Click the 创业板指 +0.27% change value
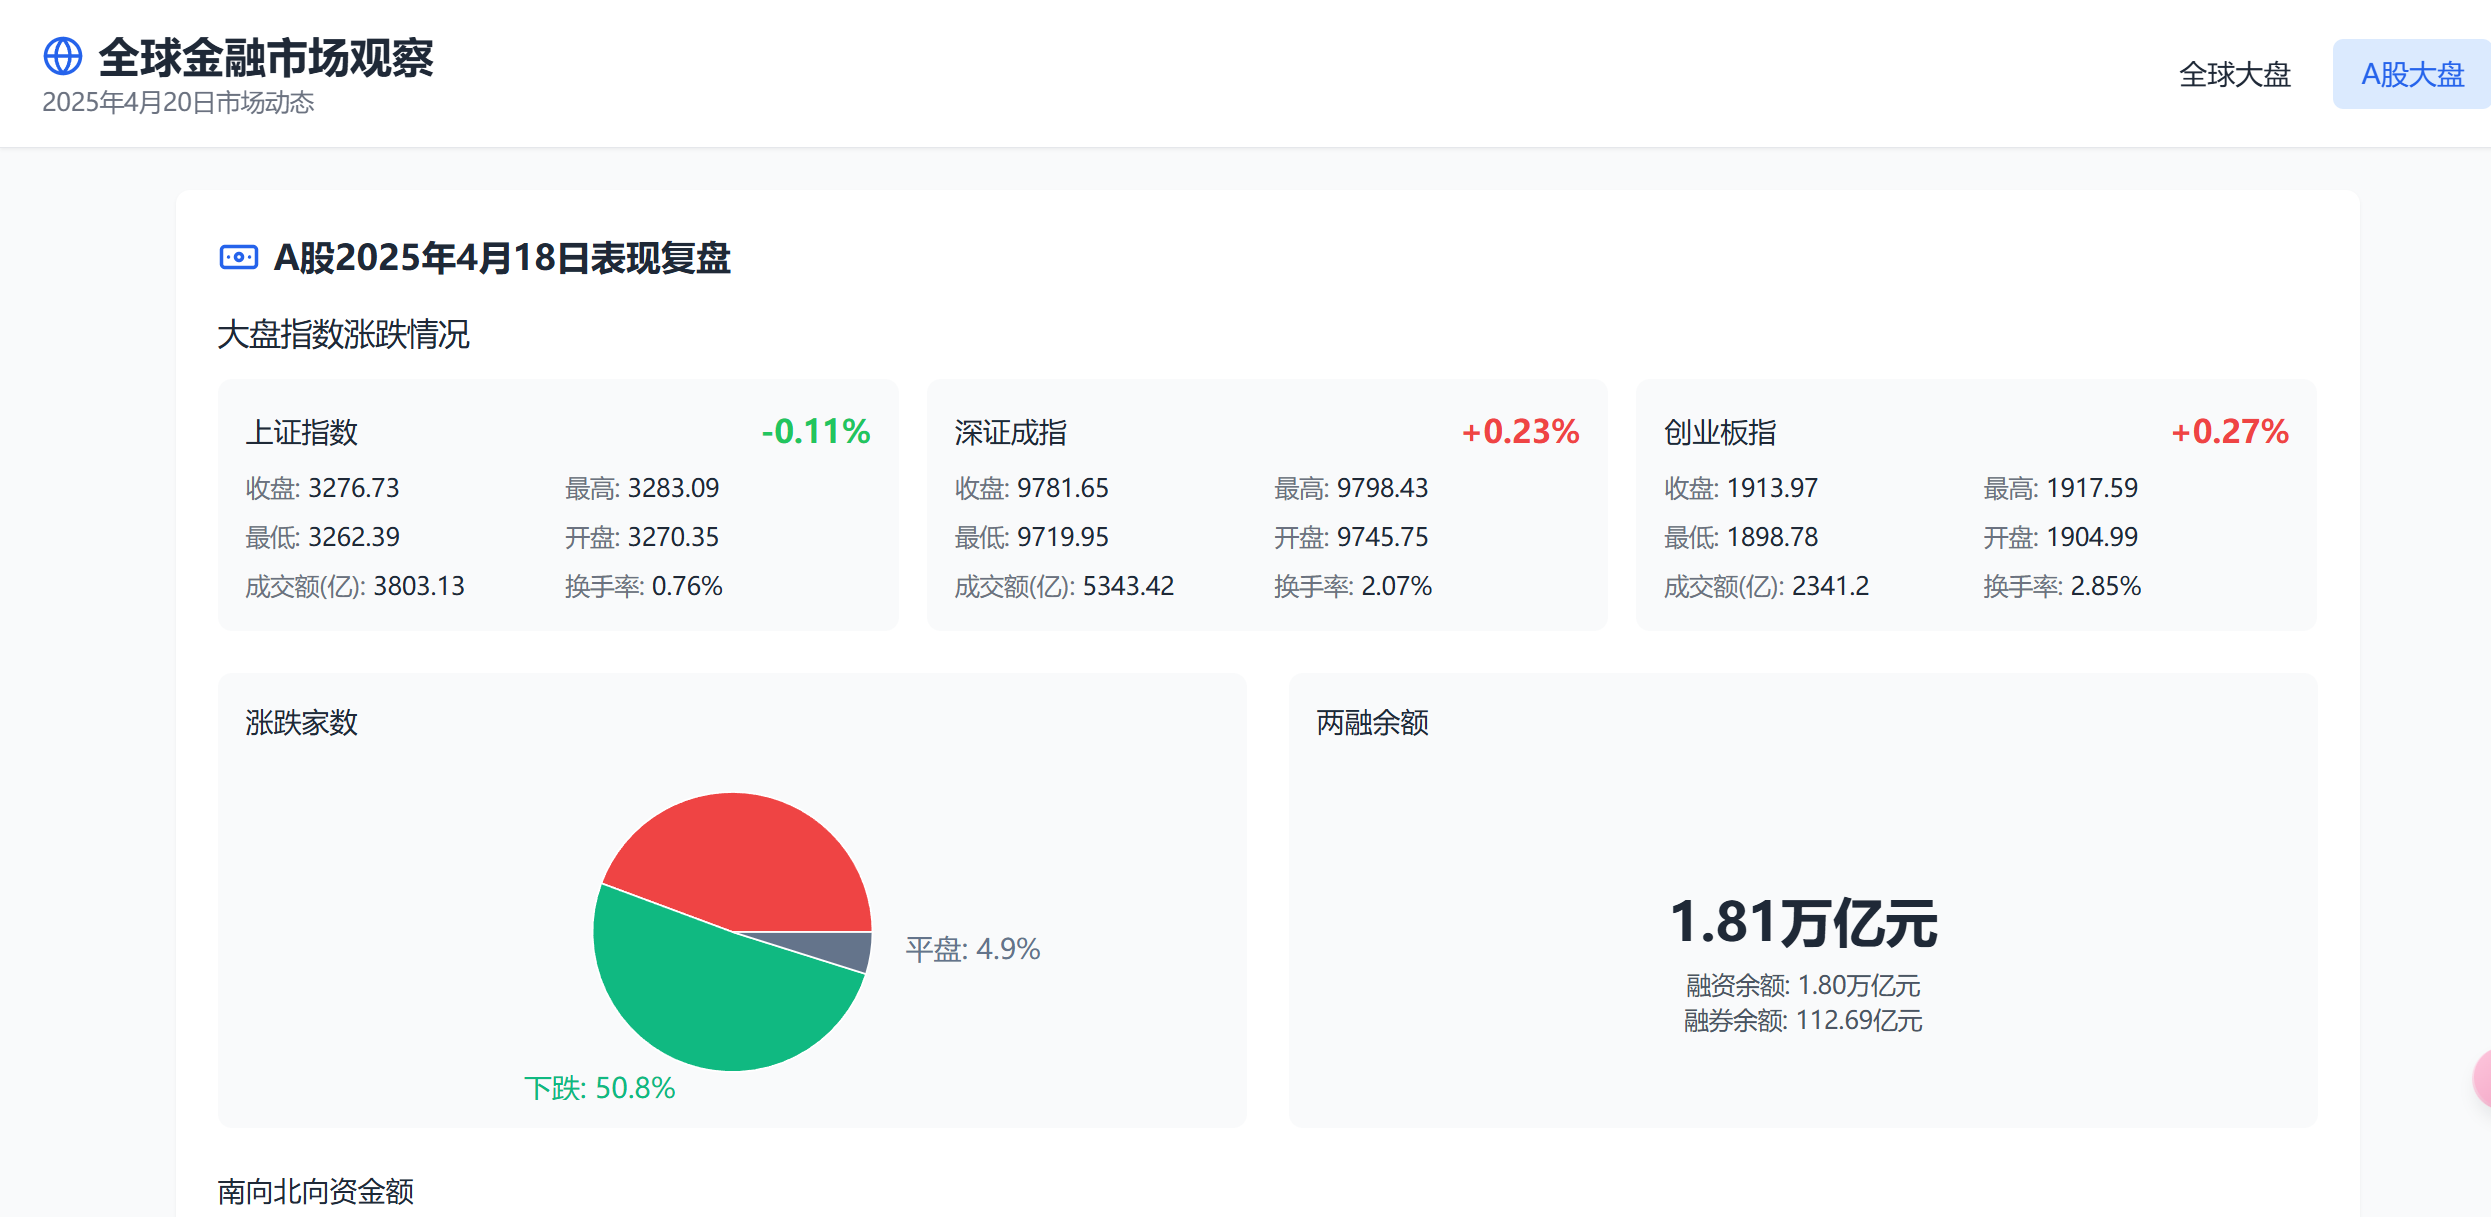This screenshot has height=1217, width=2491. 2229,431
